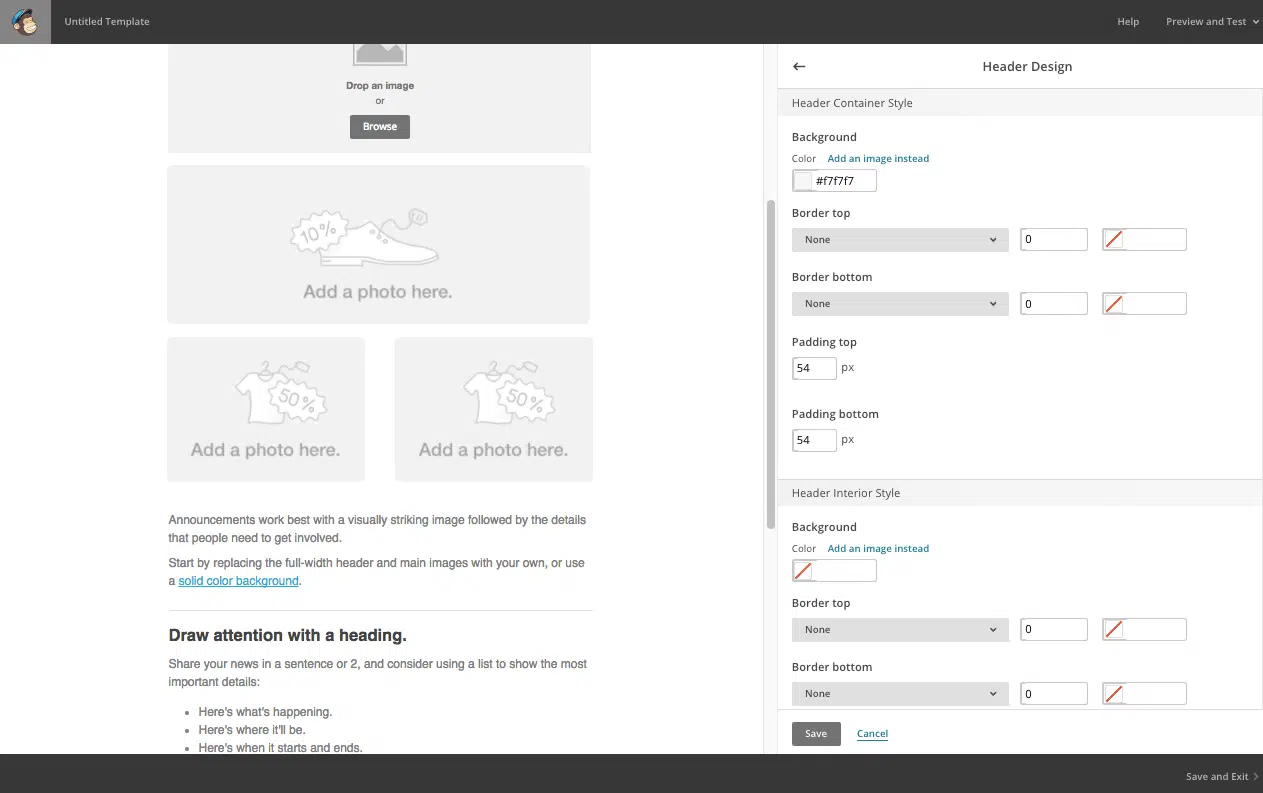
Task: Pick Header Interior background color swatch
Action: click(x=803, y=571)
